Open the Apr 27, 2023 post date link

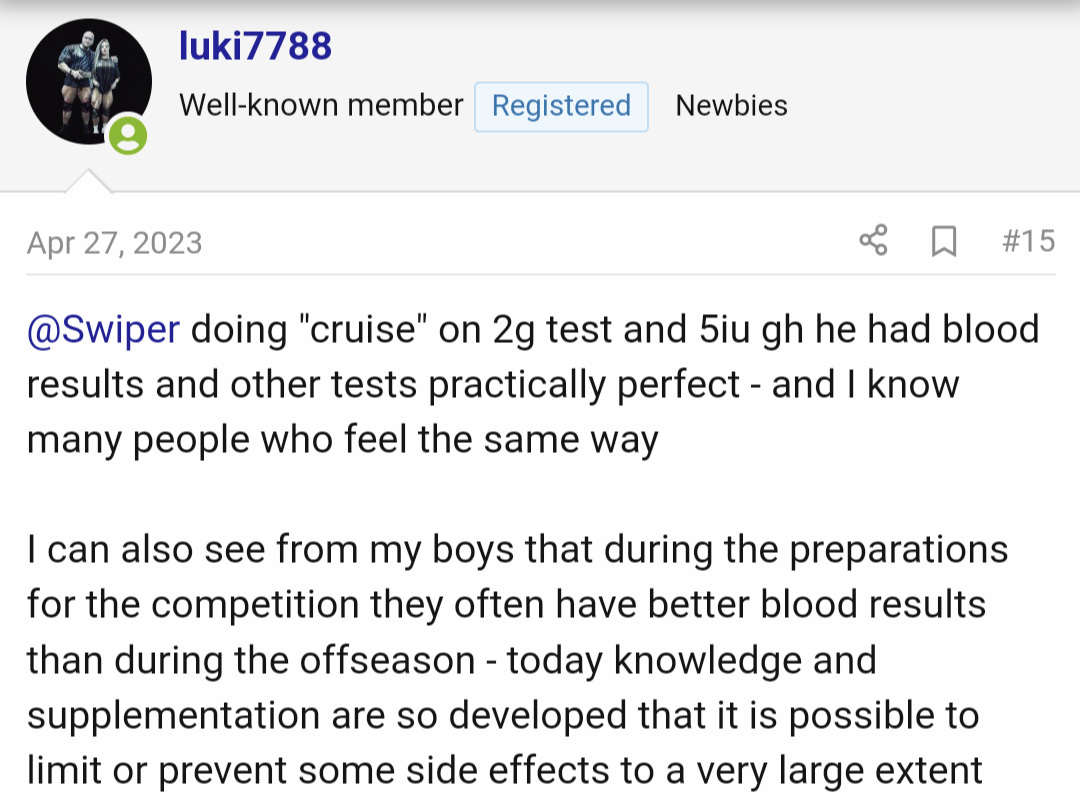coord(115,243)
